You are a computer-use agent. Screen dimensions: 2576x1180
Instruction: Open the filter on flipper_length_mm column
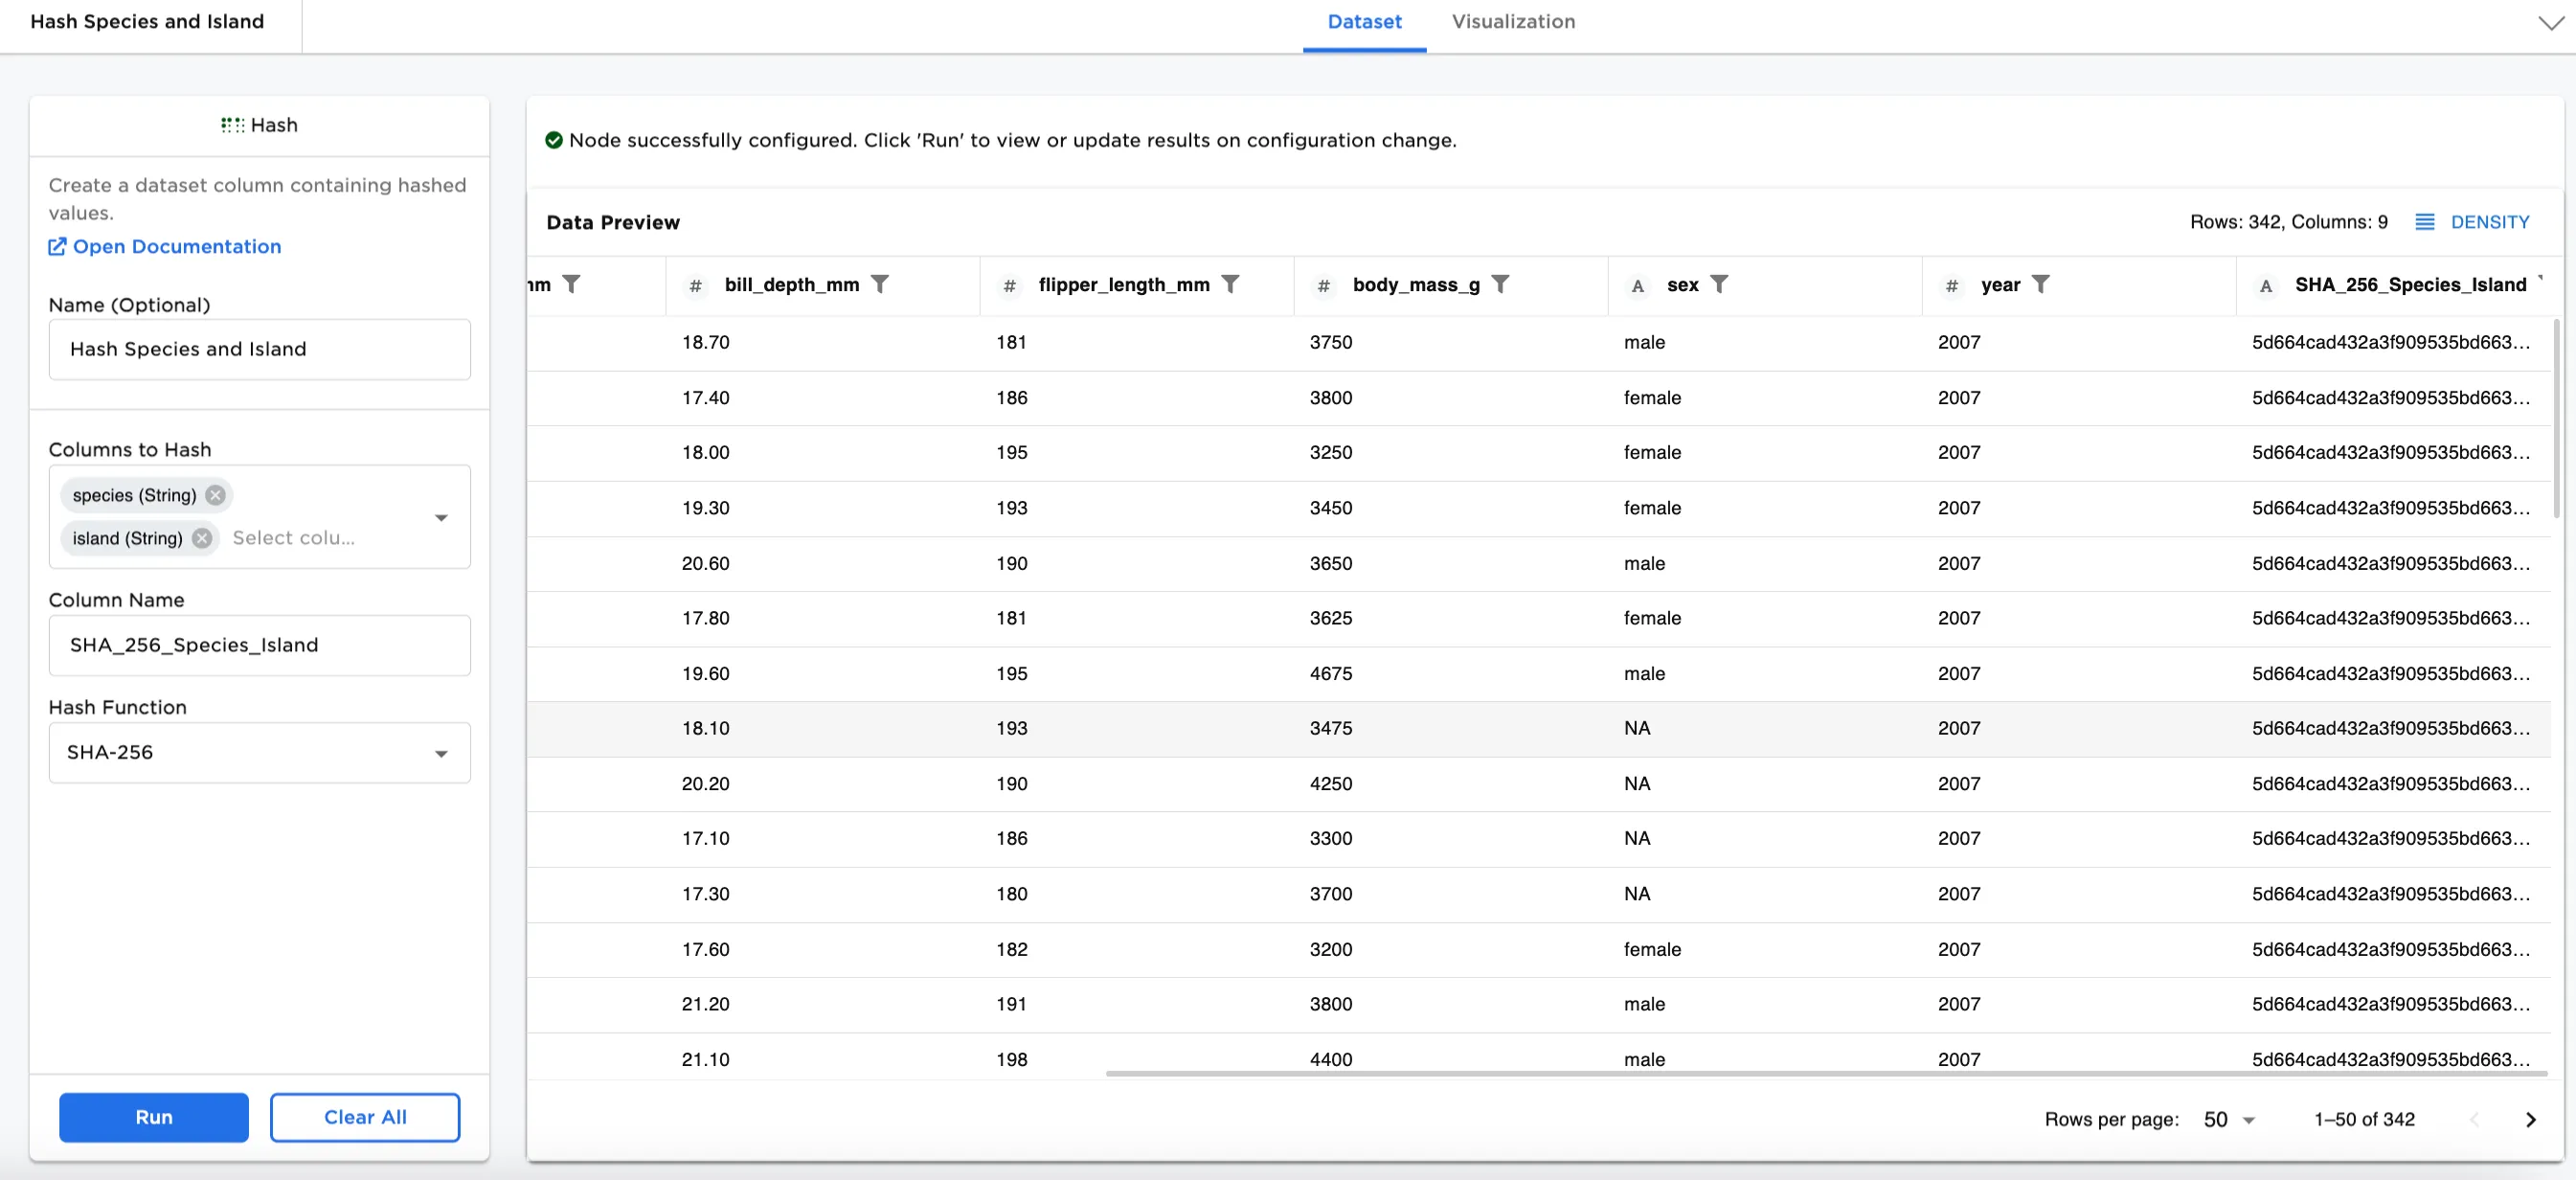pos(1231,284)
